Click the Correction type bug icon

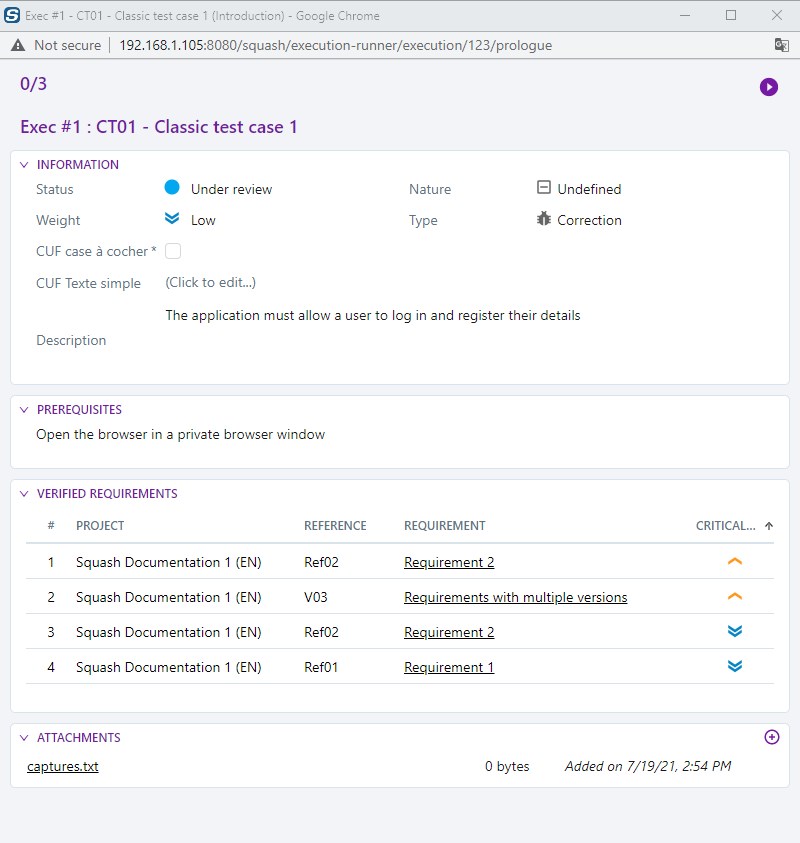point(544,220)
